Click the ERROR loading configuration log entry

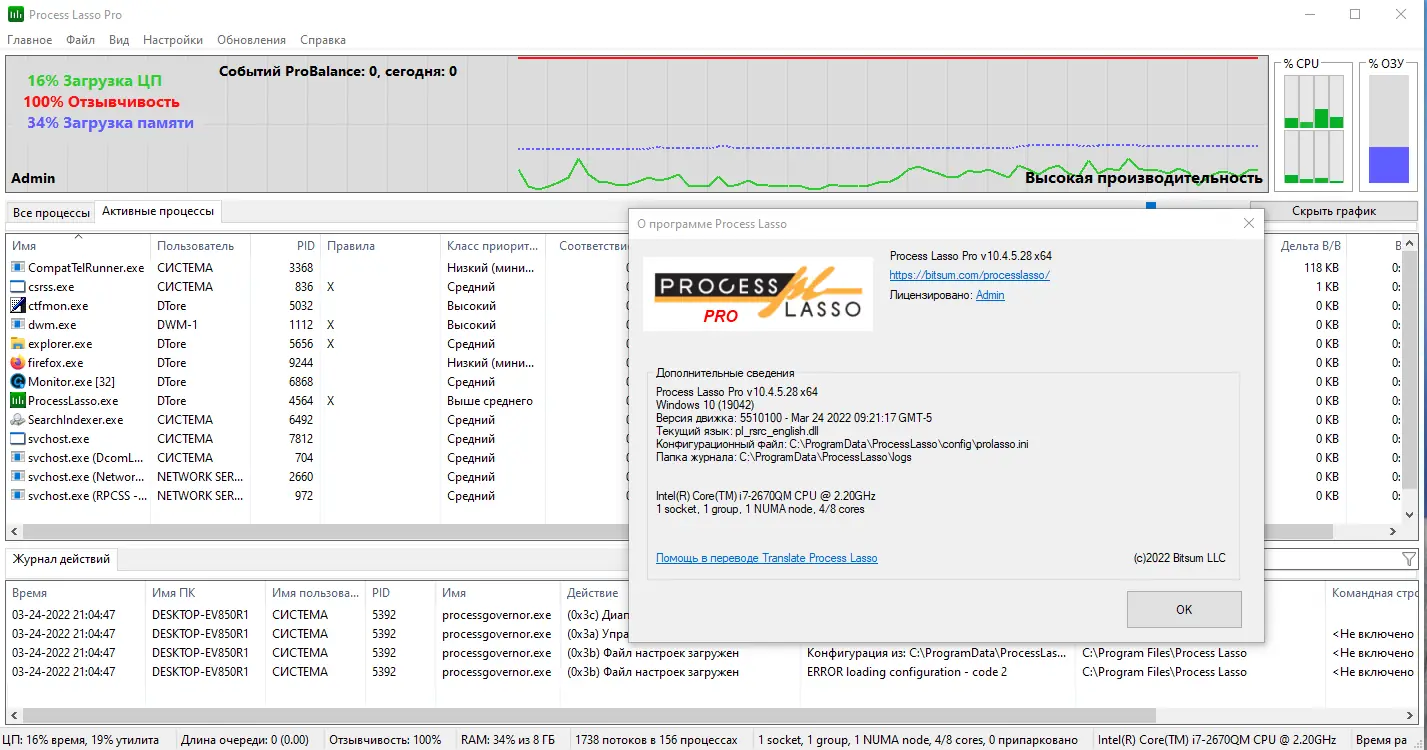(907, 672)
